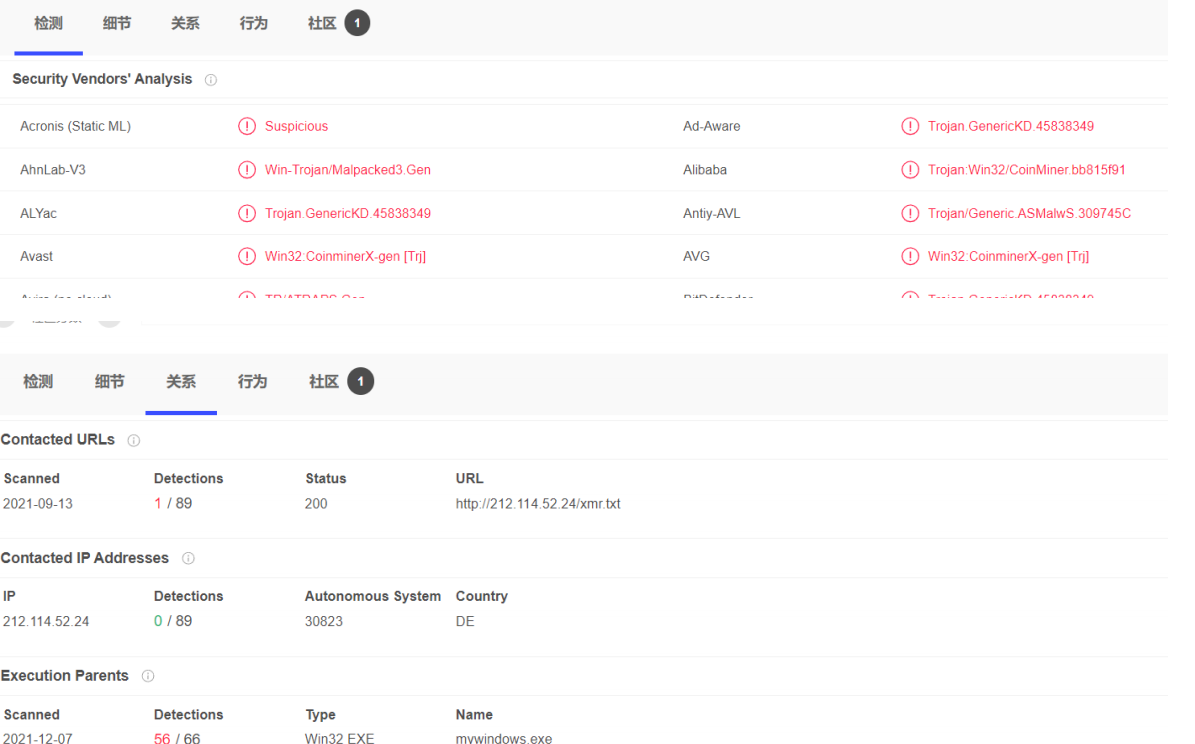
Task: Click the 30823 autonomous system value
Action: [x=324, y=621]
